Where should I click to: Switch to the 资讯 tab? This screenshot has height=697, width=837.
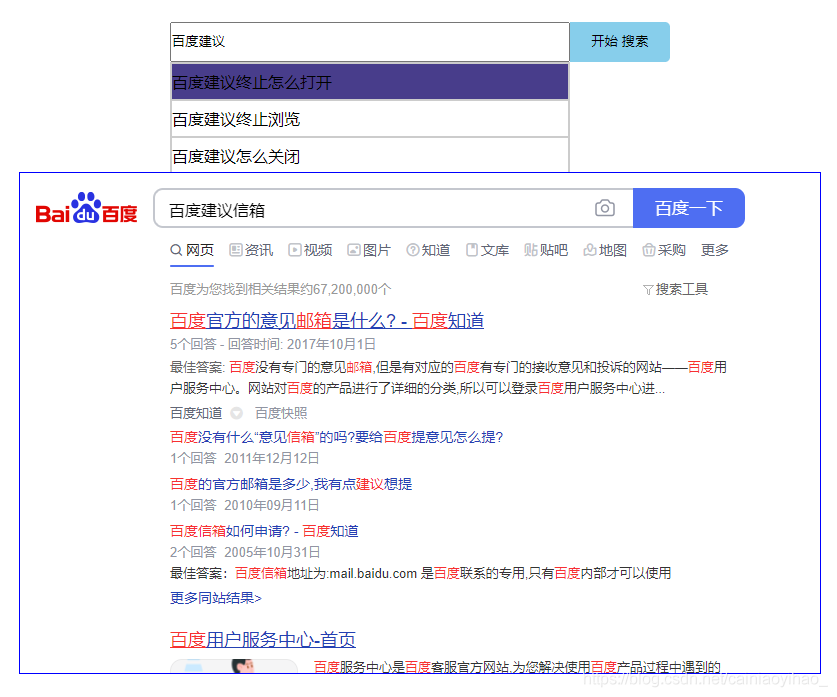[251, 250]
